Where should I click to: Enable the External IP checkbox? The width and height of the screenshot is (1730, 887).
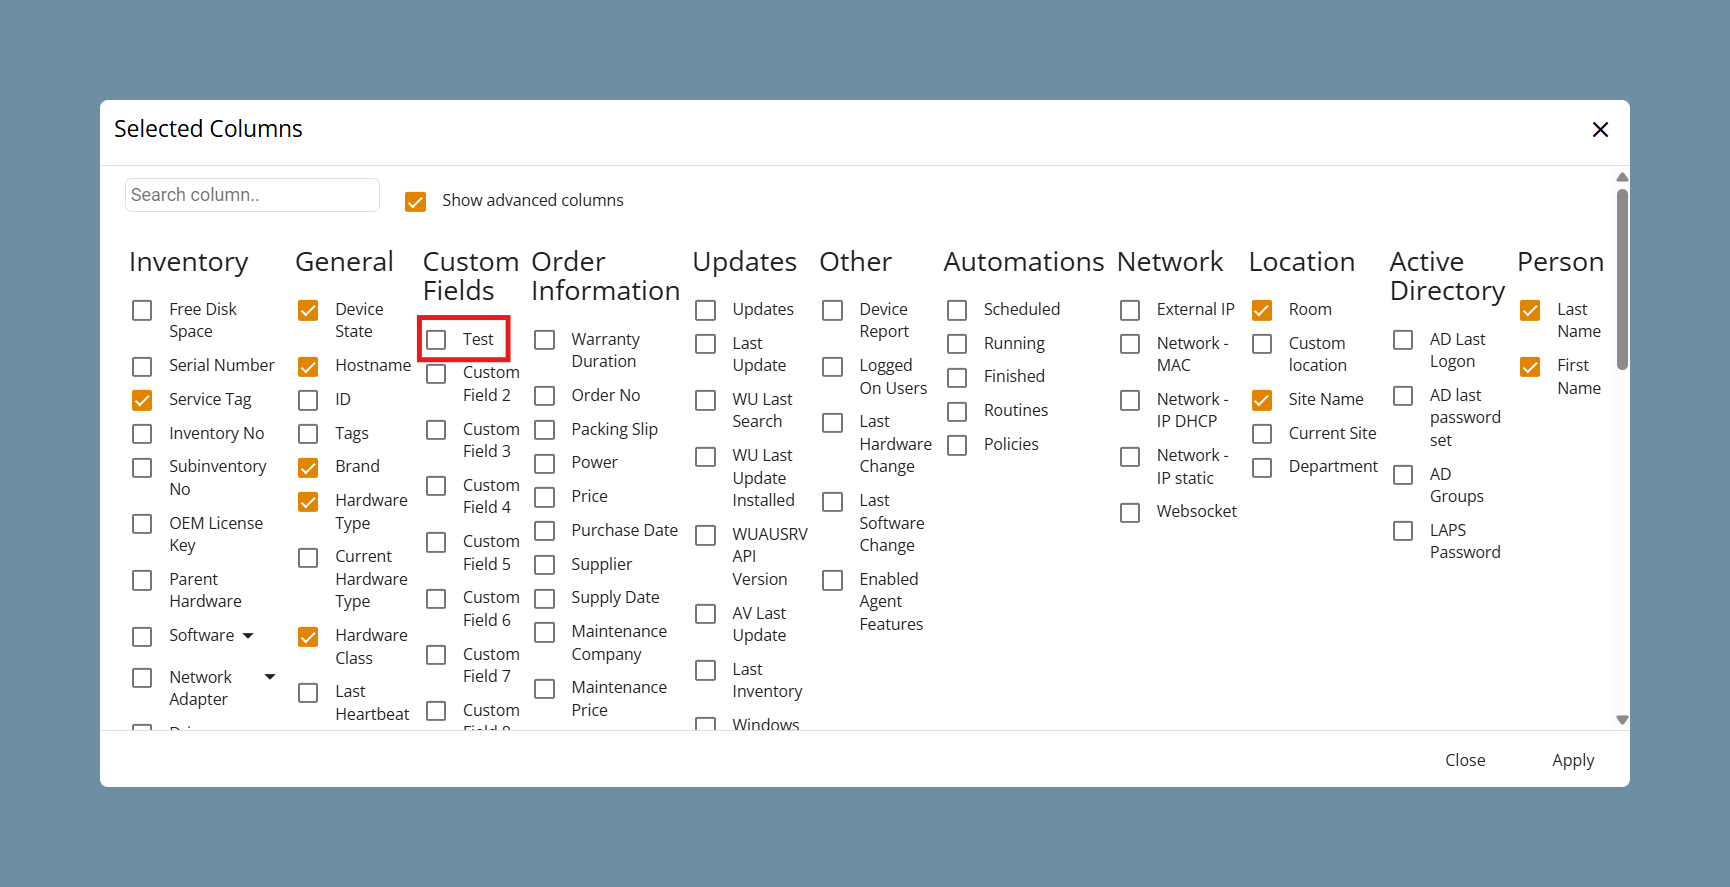[x=1130, y=311]
